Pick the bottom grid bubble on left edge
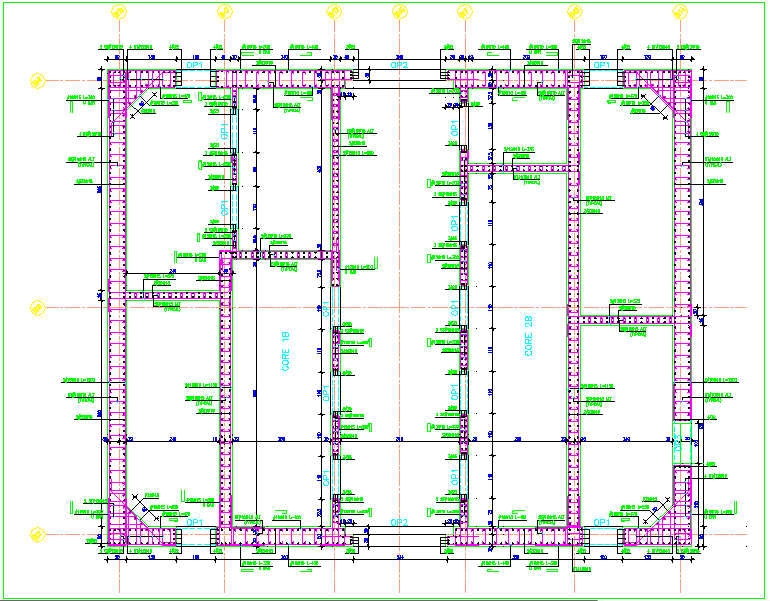770x601 pixels. click(37, 533)
